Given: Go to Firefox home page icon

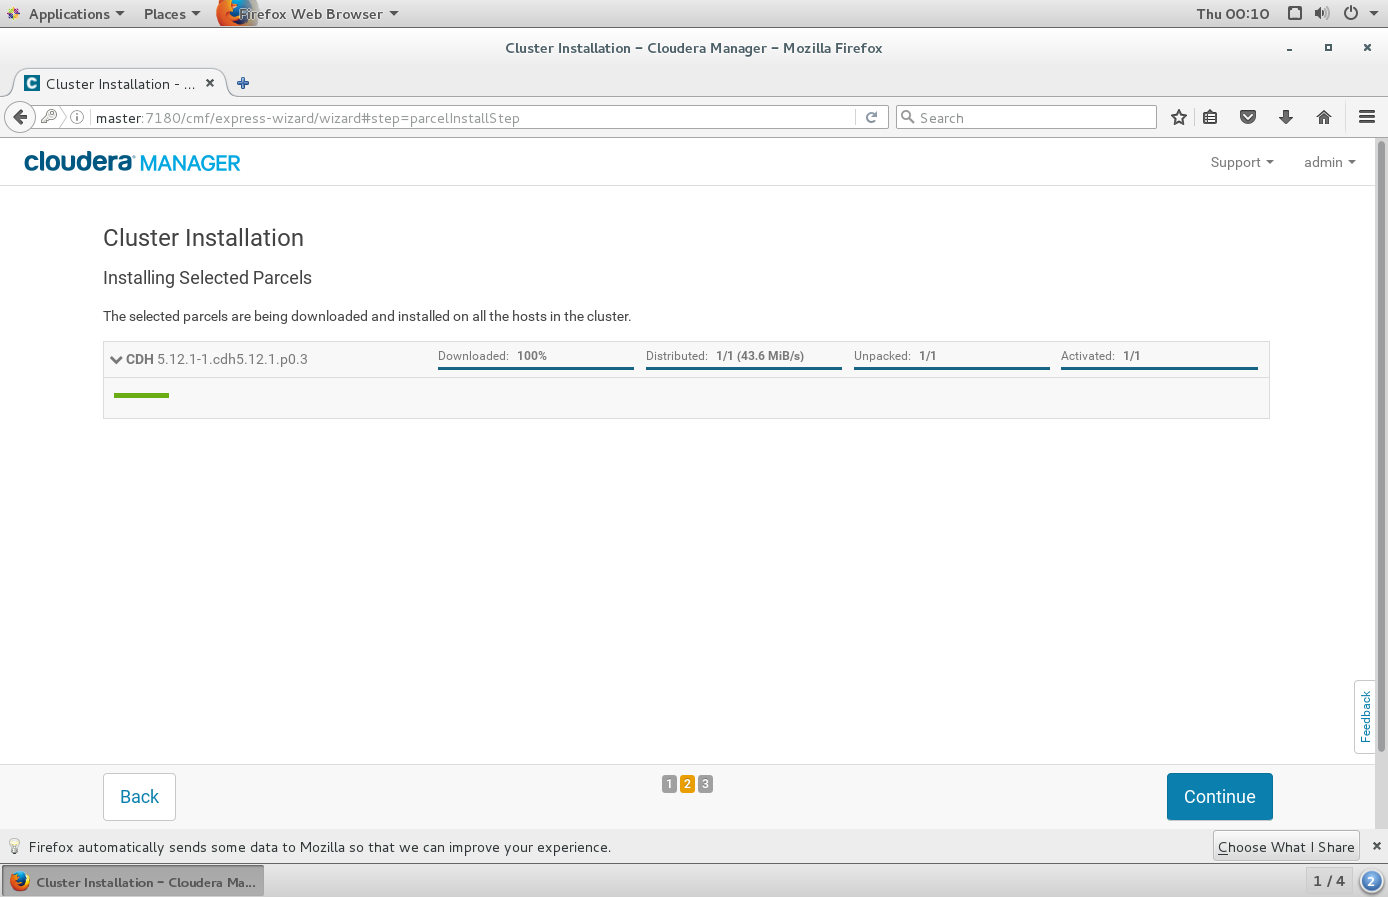Looking at the screenshot, I should 1324,117.
